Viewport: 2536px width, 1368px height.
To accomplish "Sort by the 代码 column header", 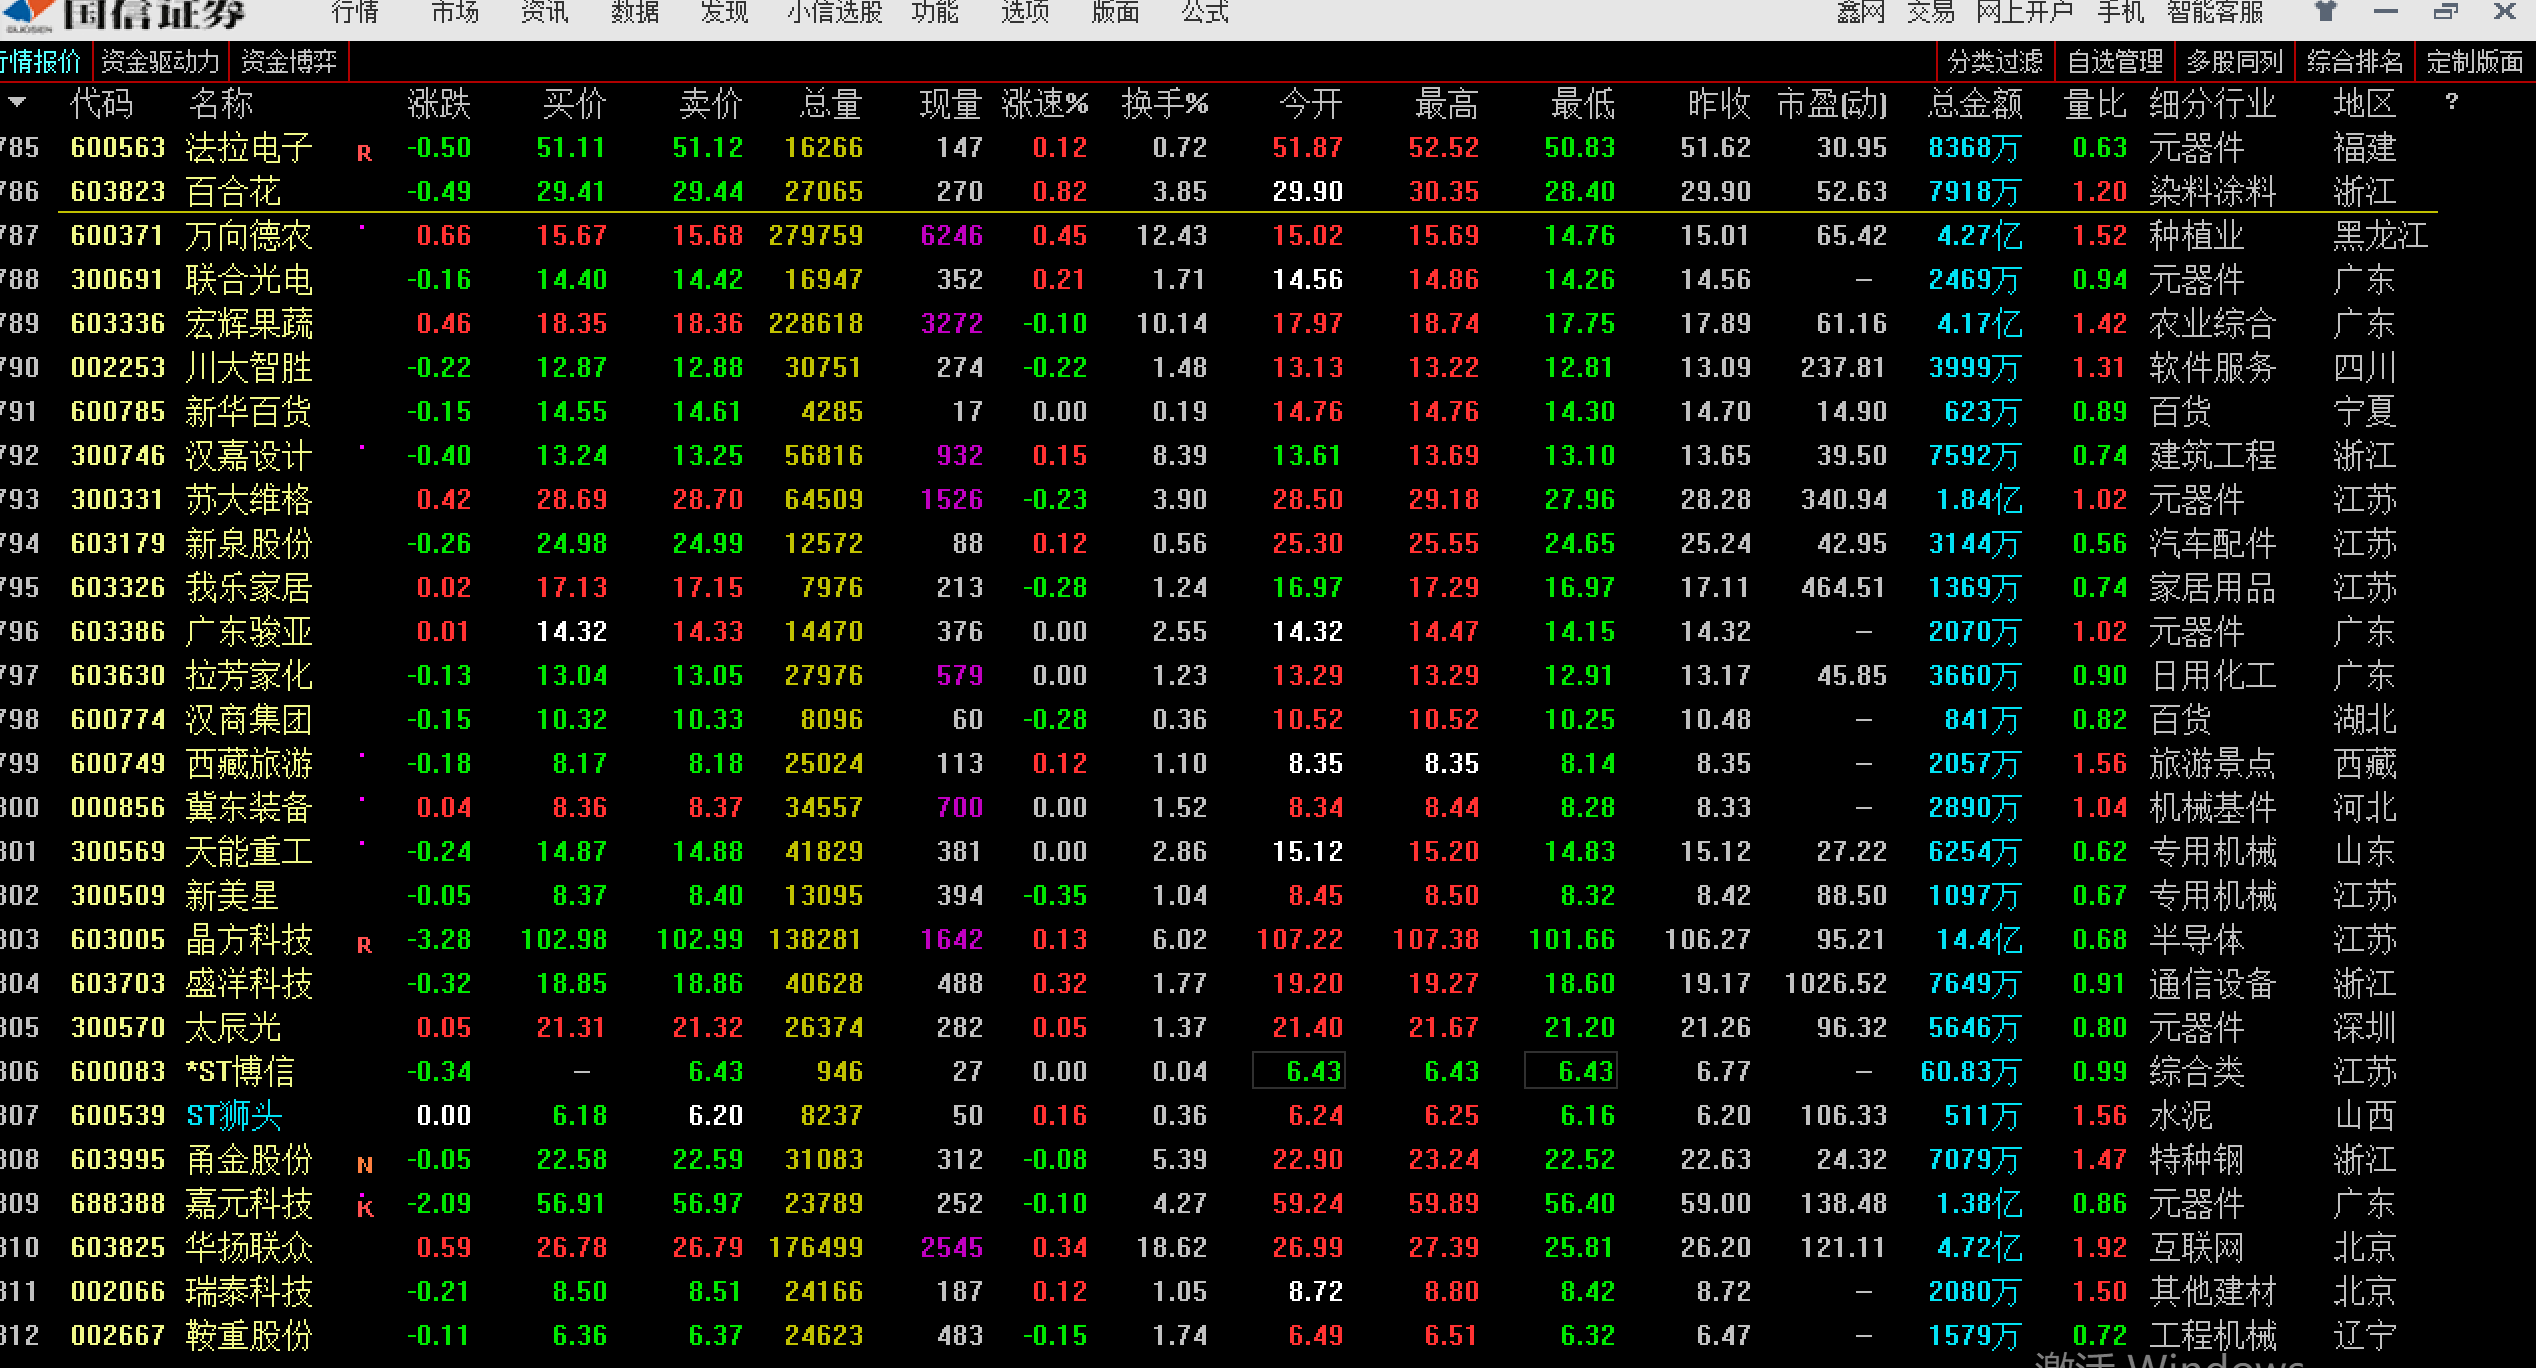I will (x=102, y=103).
